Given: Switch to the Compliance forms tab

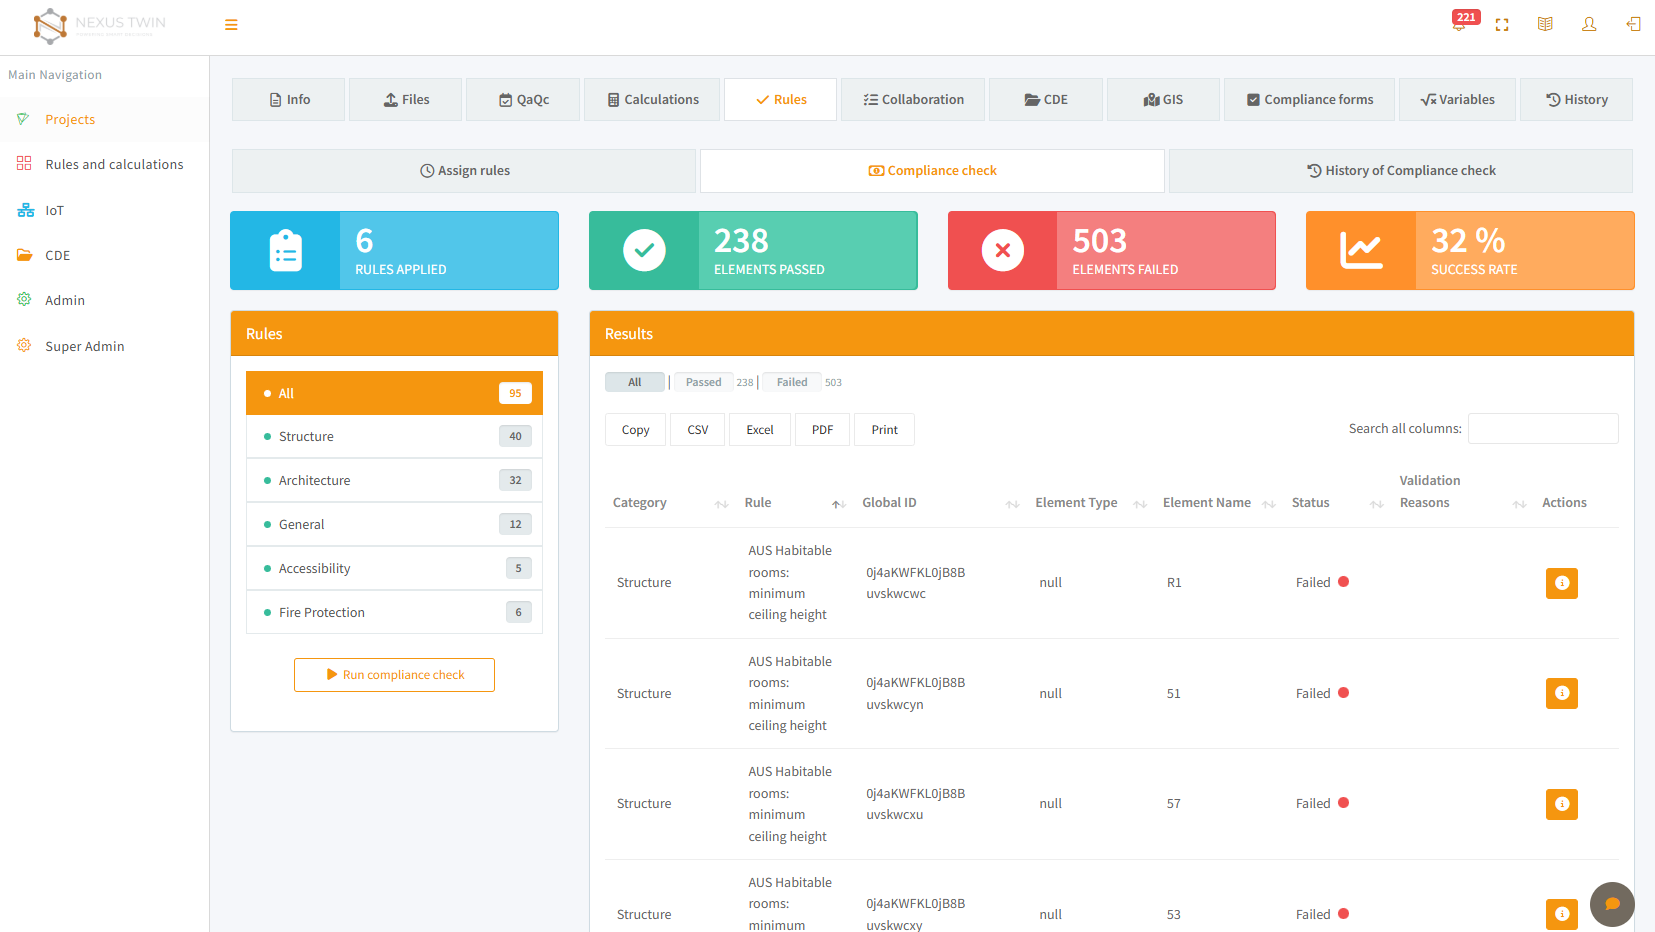Looking at the screenshot, I should (1309, 100).
